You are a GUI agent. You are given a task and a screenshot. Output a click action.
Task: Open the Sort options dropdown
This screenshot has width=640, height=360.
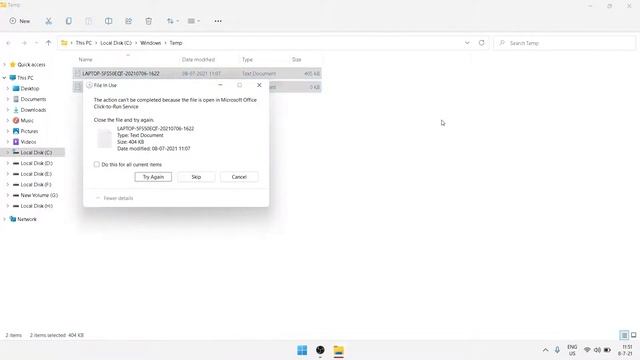pyautogui.click(x=173, y=21)
